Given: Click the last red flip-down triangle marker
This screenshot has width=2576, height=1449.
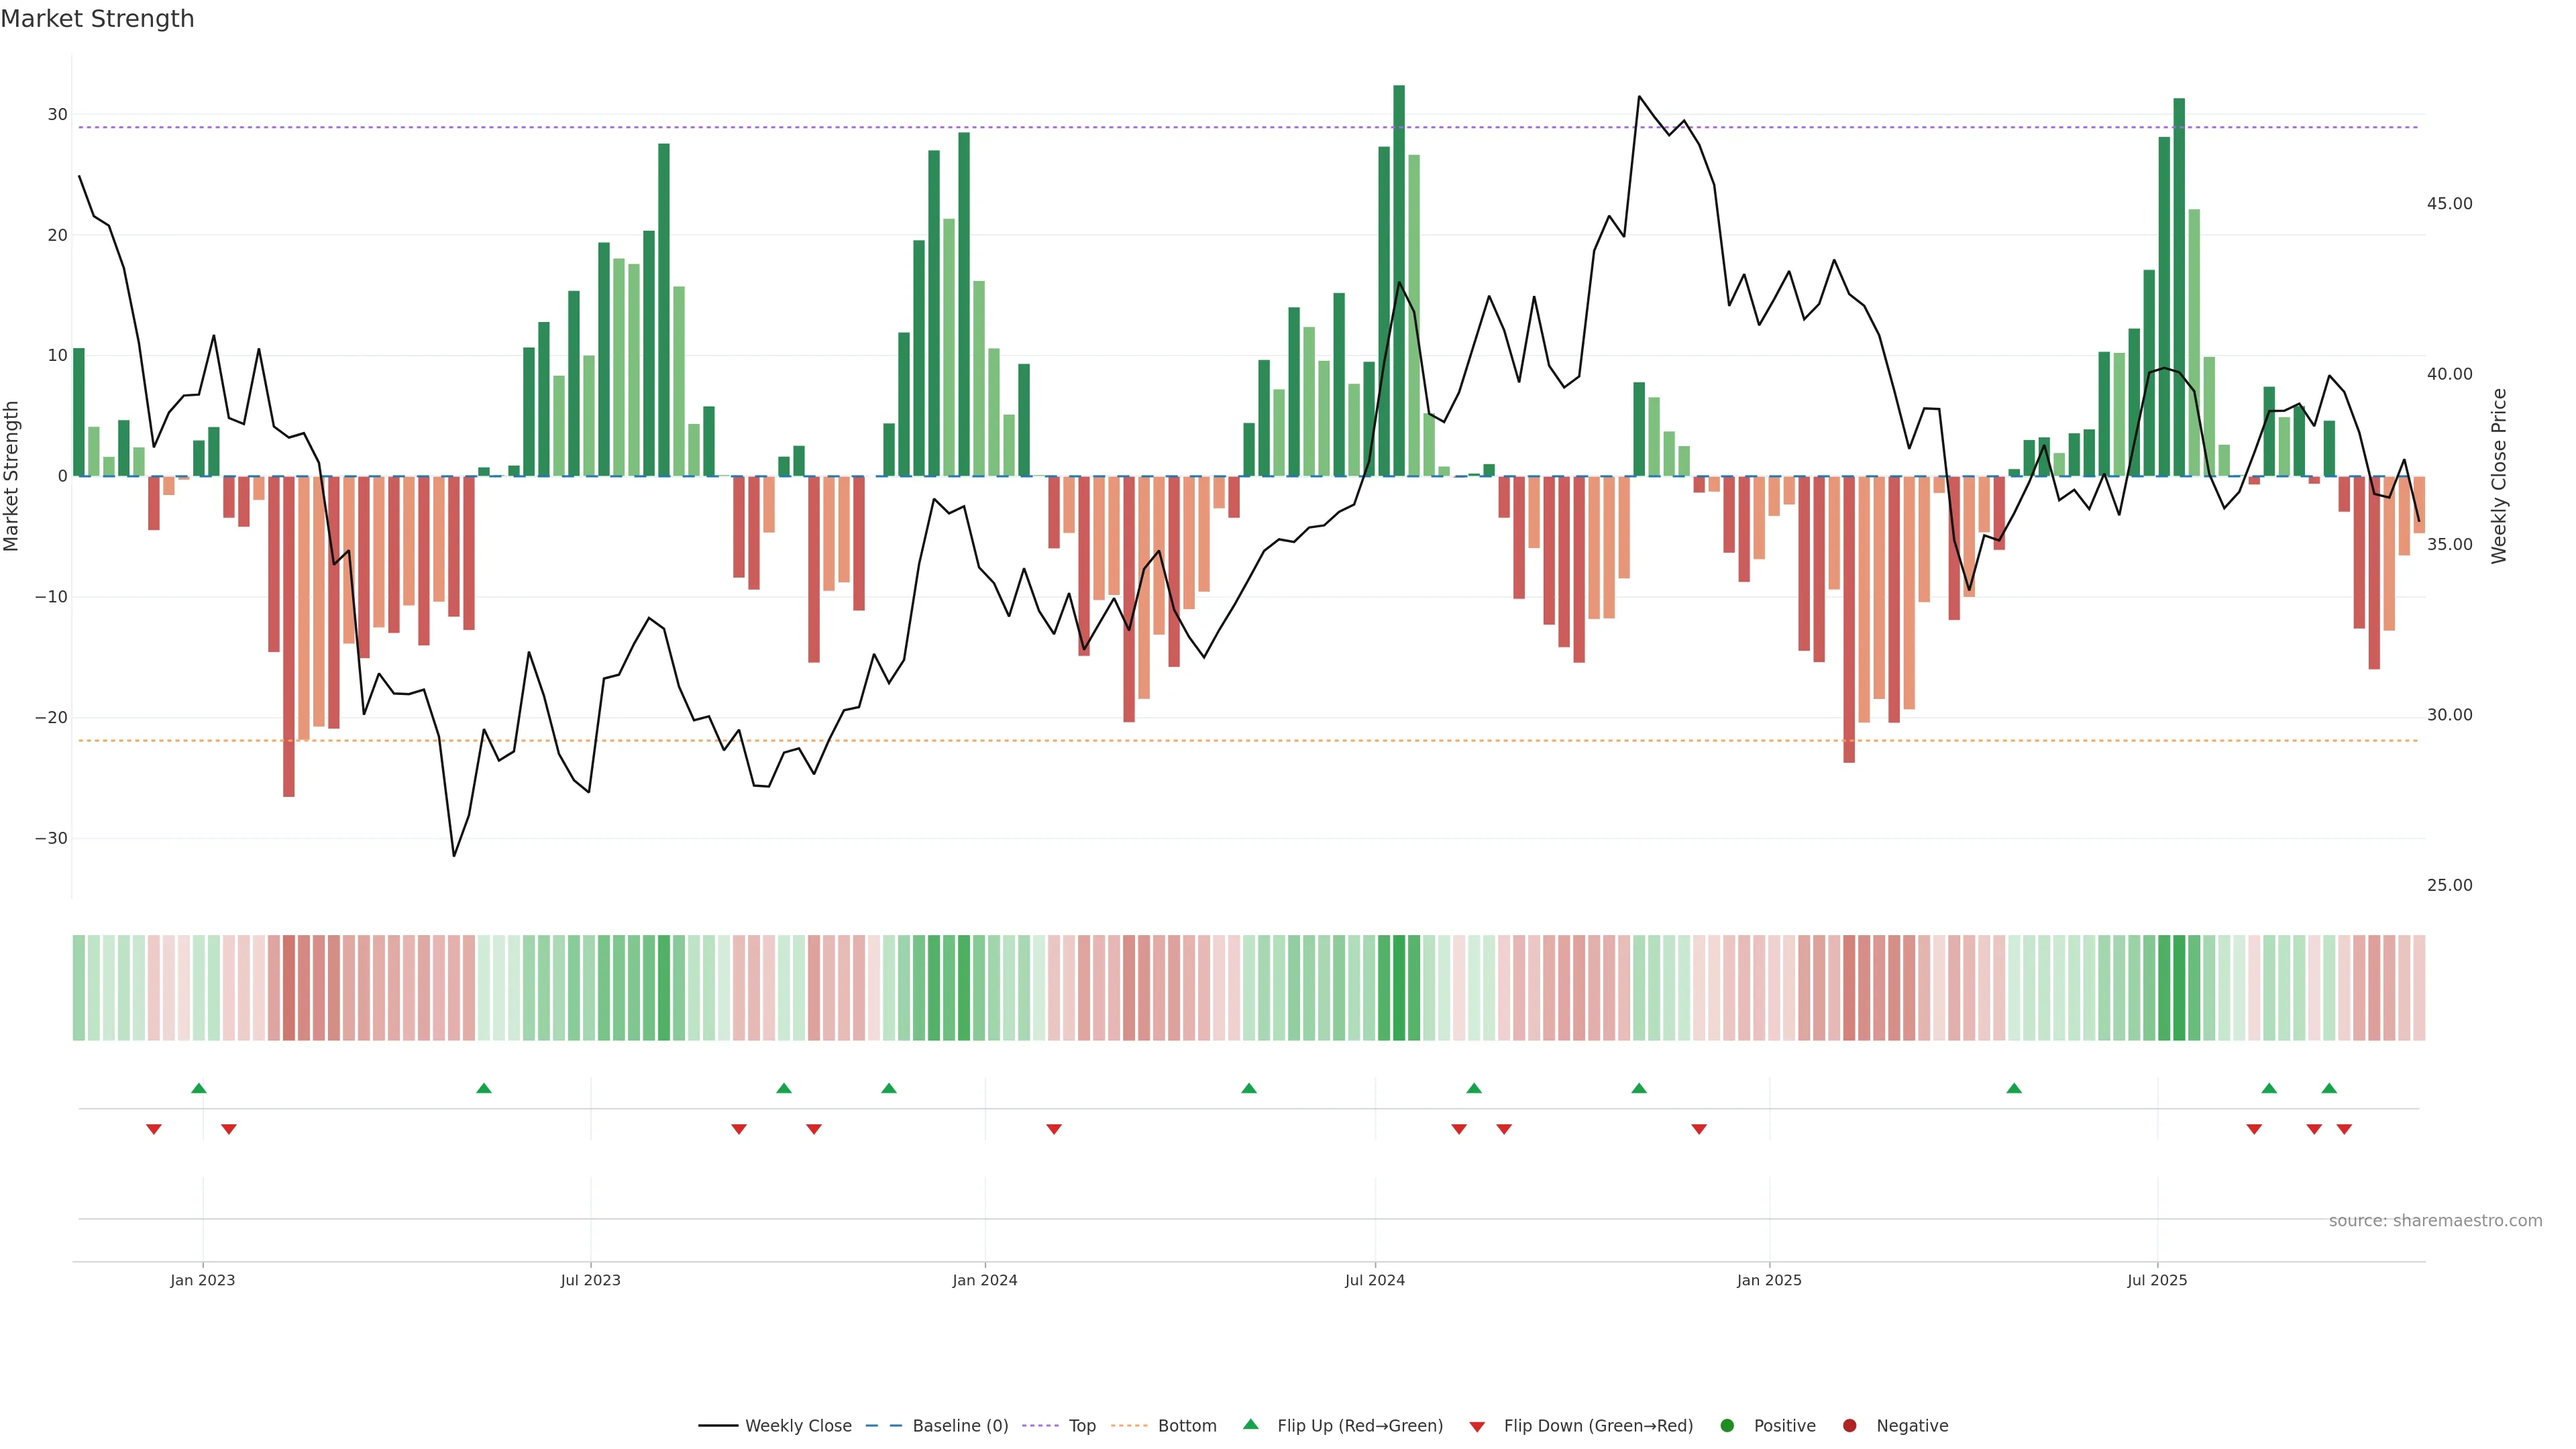Looking at the screenshot, I should click(x=2344, y=1129).
